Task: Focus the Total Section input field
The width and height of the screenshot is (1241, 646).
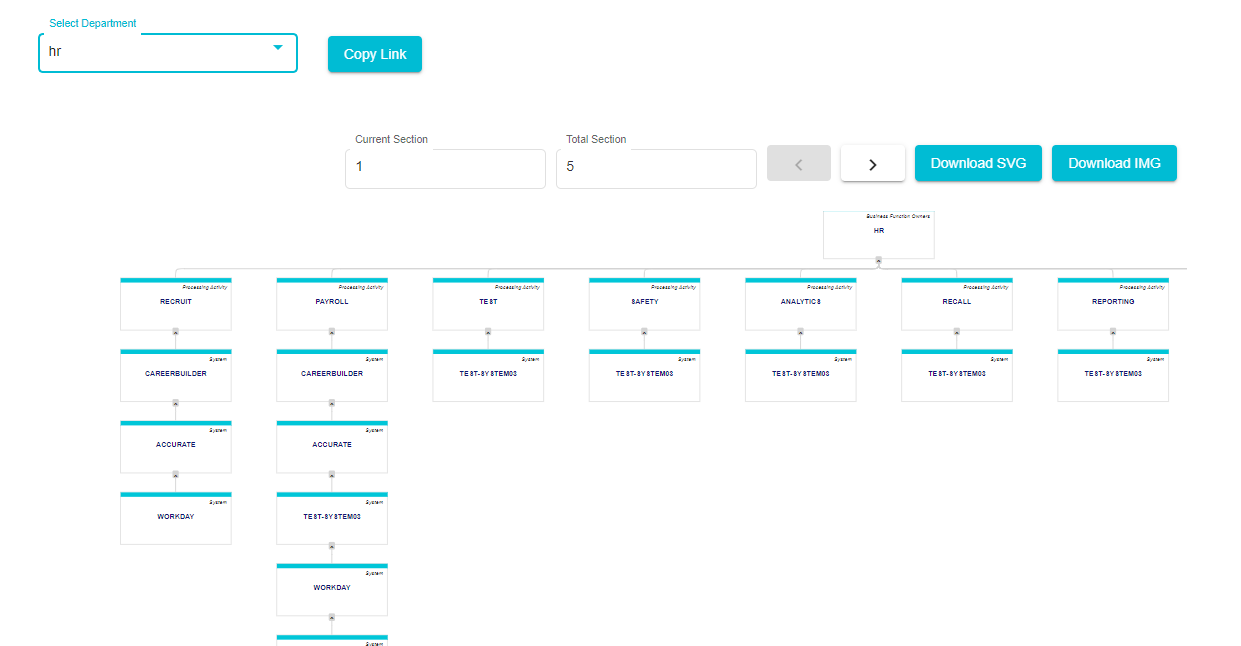Action: tap(656, 168)
